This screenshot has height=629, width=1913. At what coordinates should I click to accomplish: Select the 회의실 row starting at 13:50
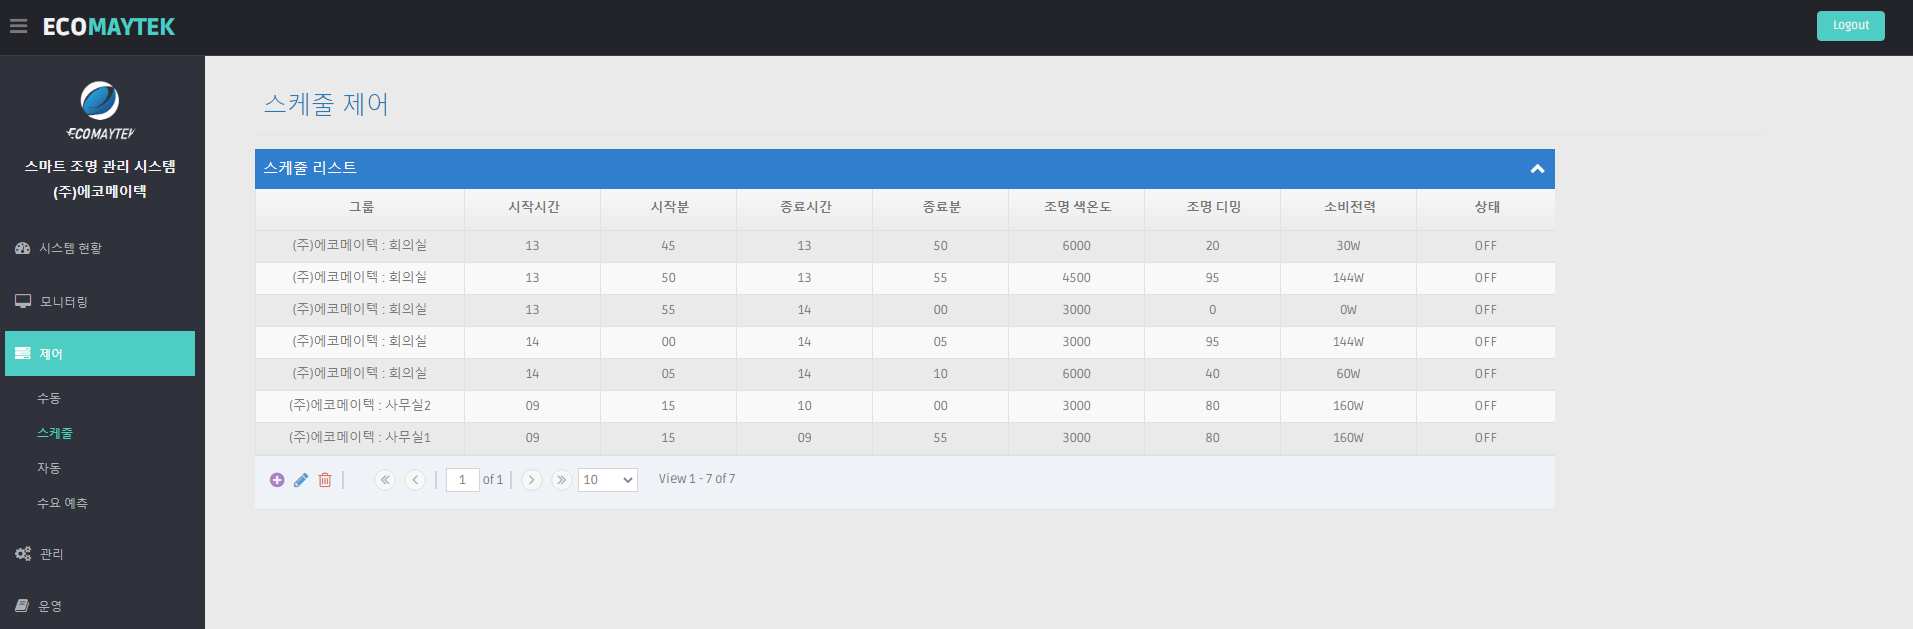coord(905,278)
